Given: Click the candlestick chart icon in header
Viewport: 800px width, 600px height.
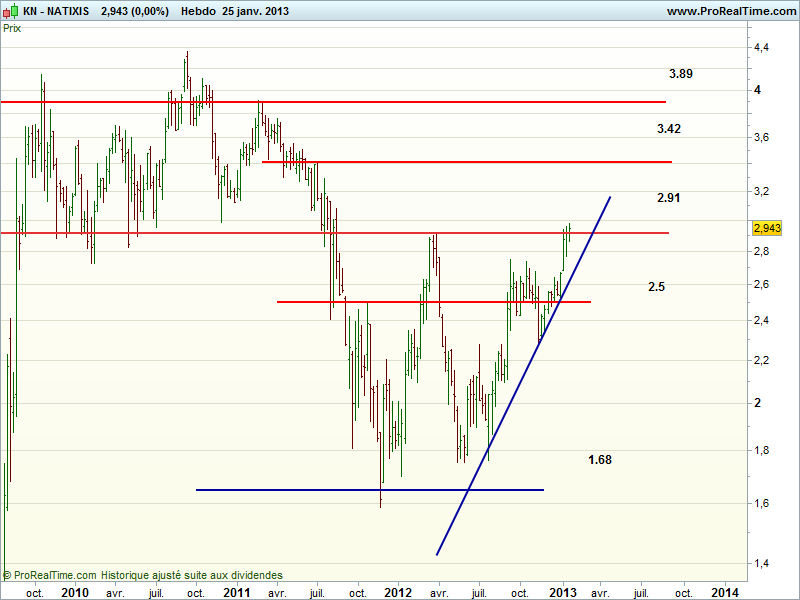Looking at the screenshot, I should point(11,11).
